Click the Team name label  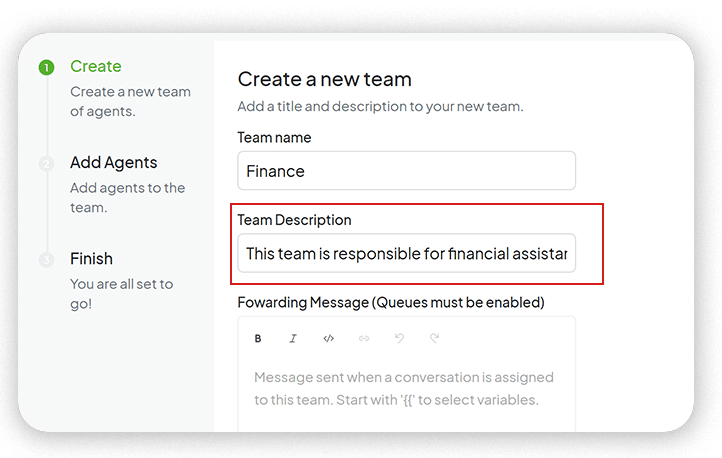(274, 137)
